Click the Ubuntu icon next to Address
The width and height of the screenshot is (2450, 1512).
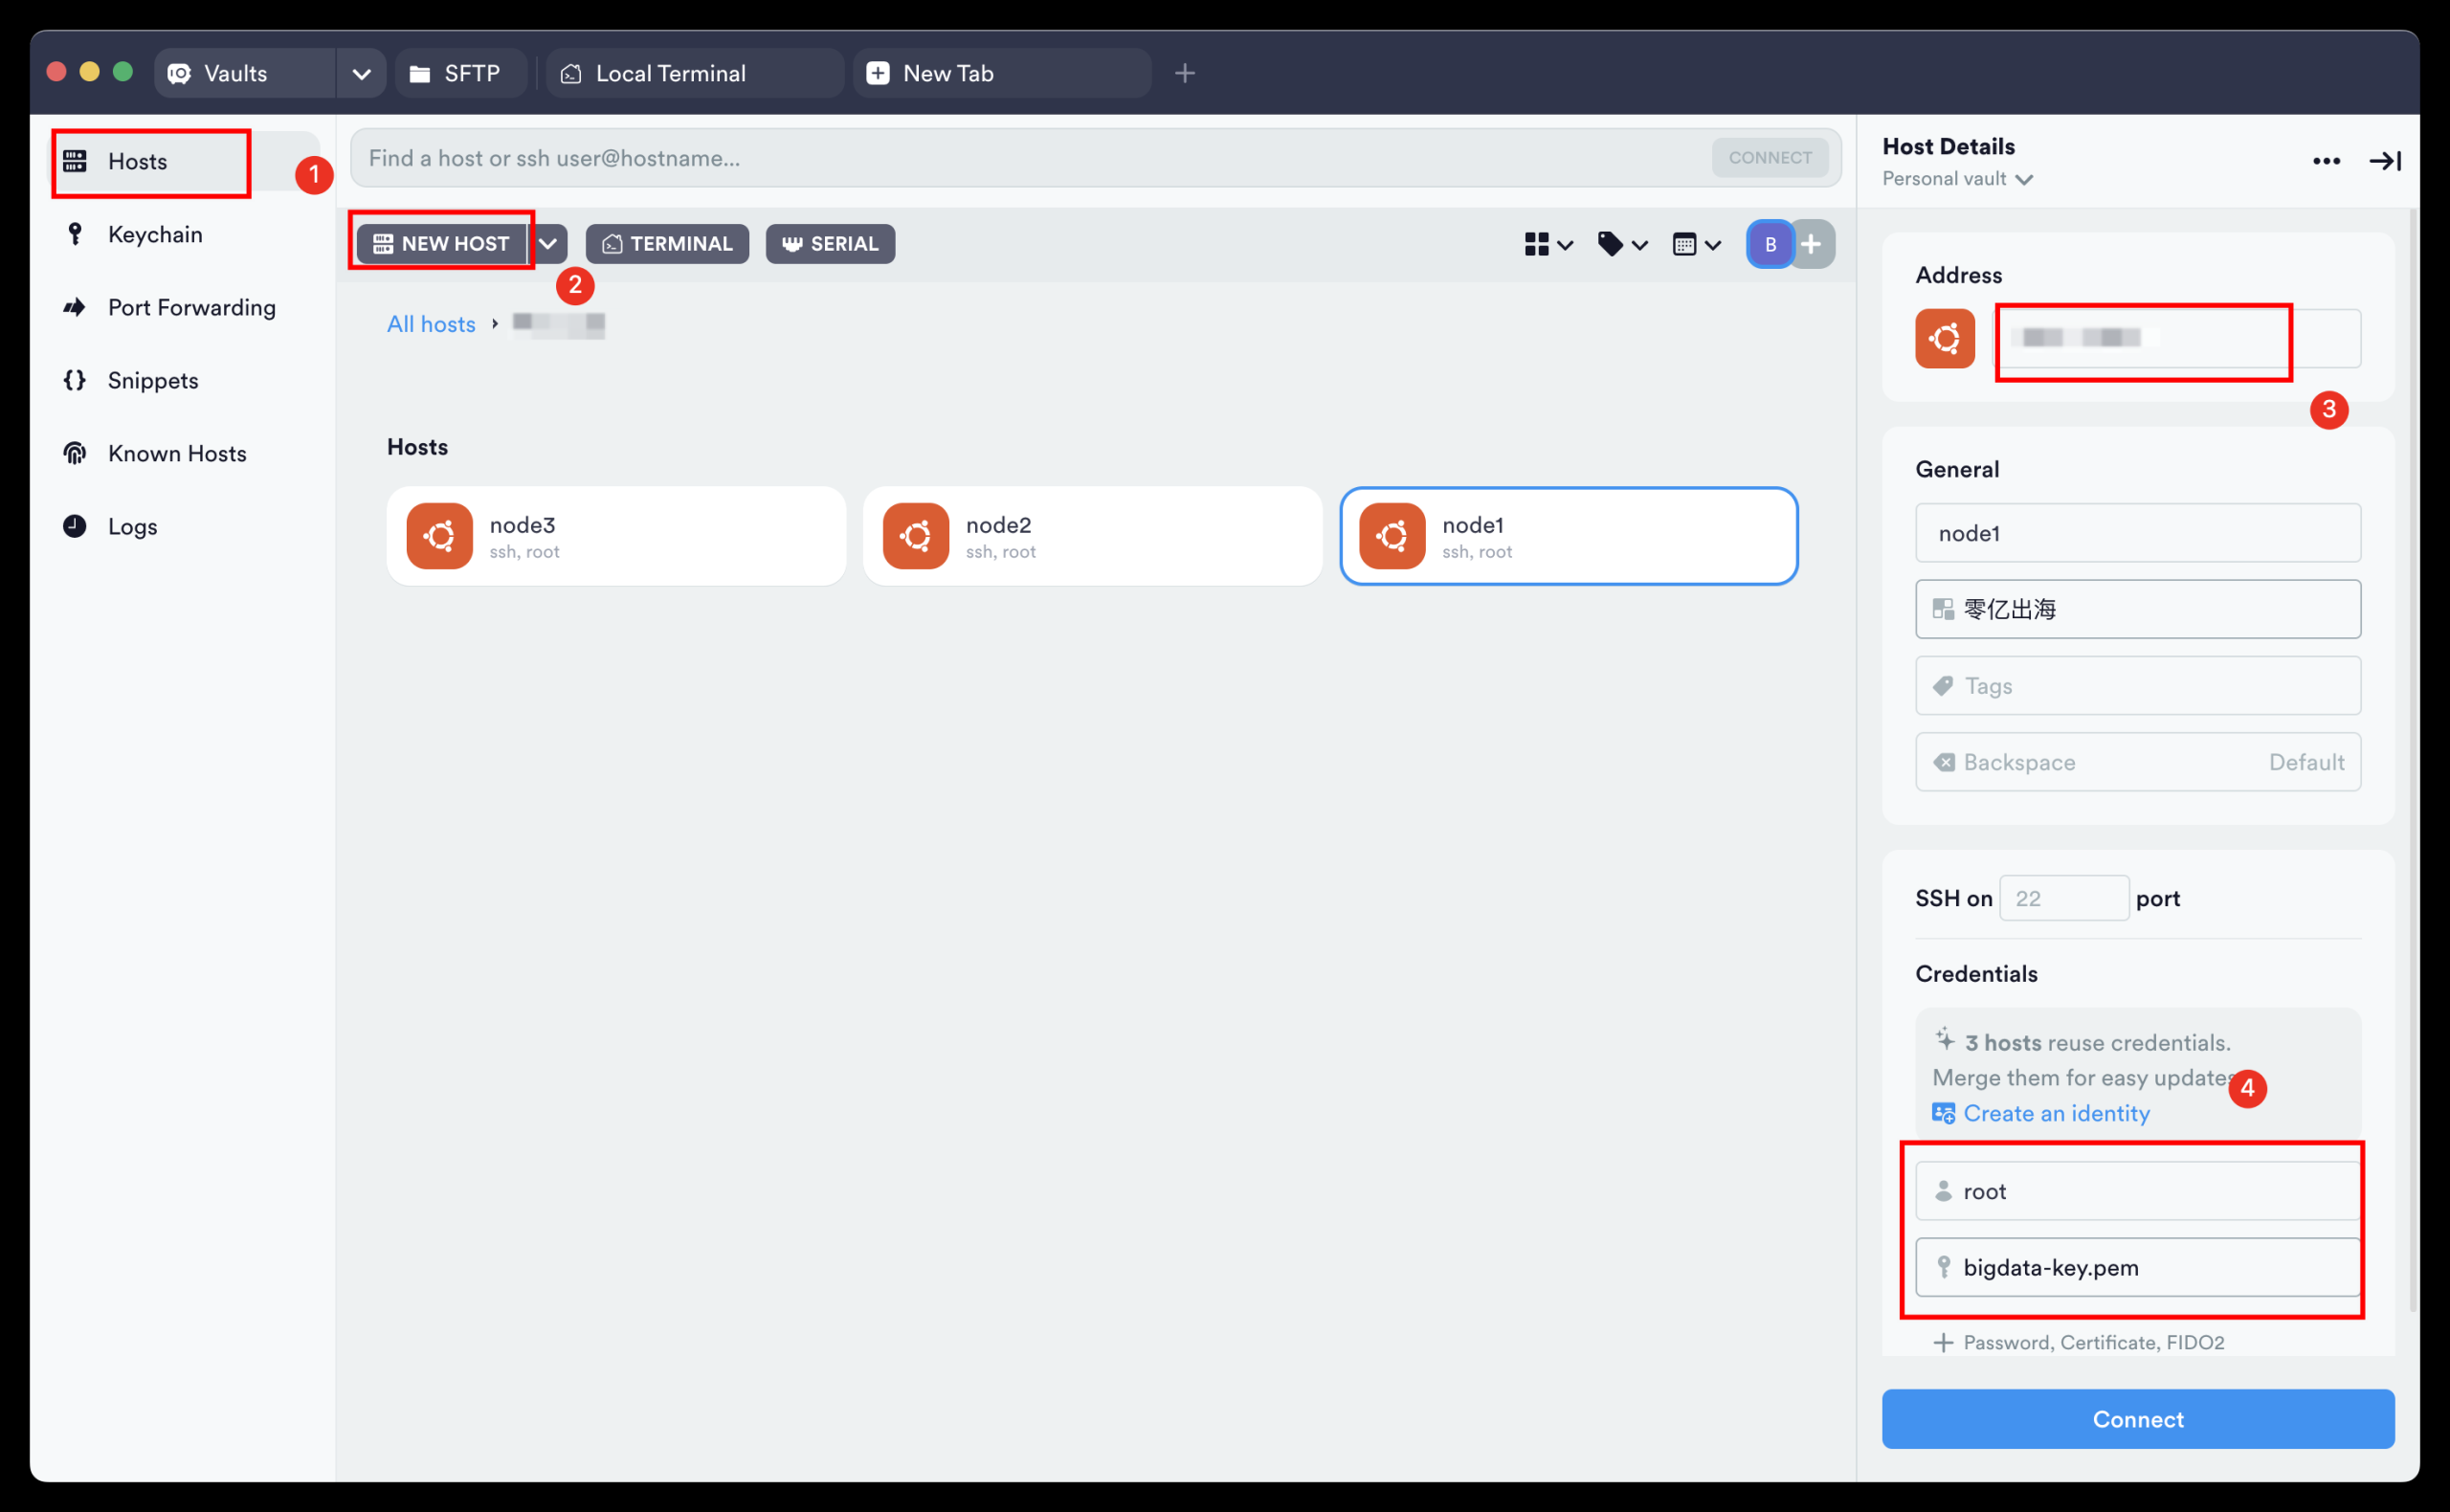coord(1944,338)
